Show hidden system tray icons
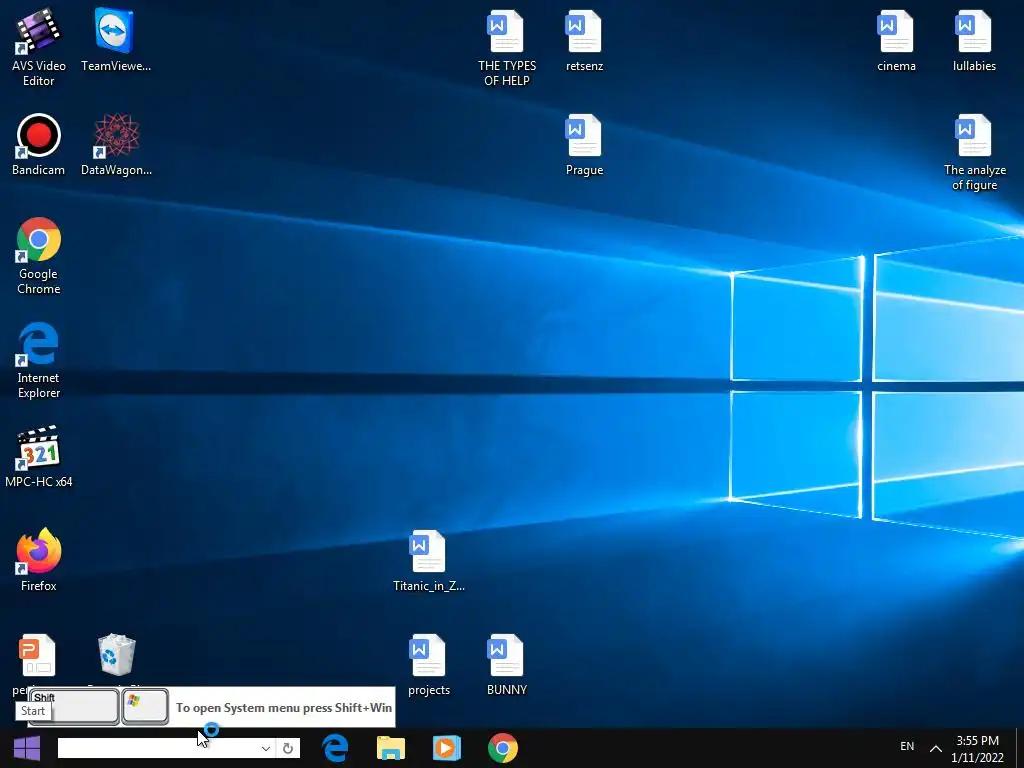1024x768 pixels. point(936,748)
